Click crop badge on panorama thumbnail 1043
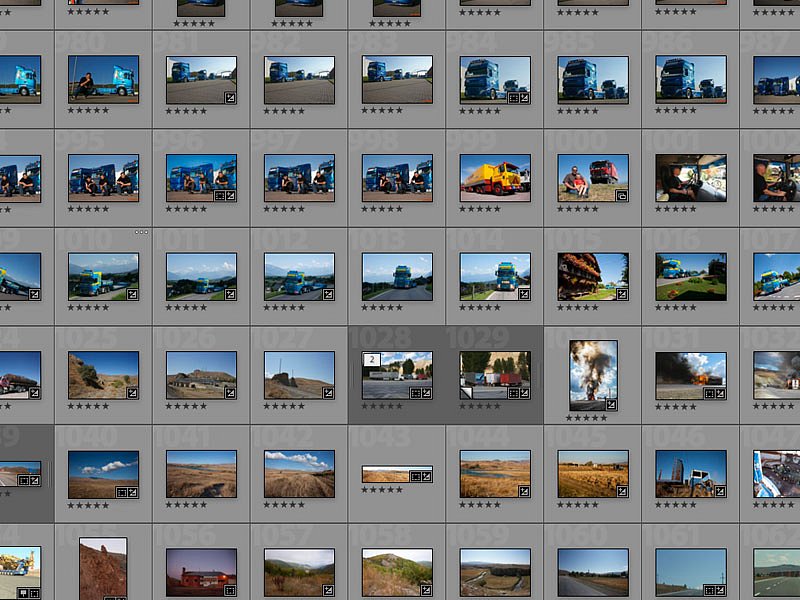 click(416, 477)
